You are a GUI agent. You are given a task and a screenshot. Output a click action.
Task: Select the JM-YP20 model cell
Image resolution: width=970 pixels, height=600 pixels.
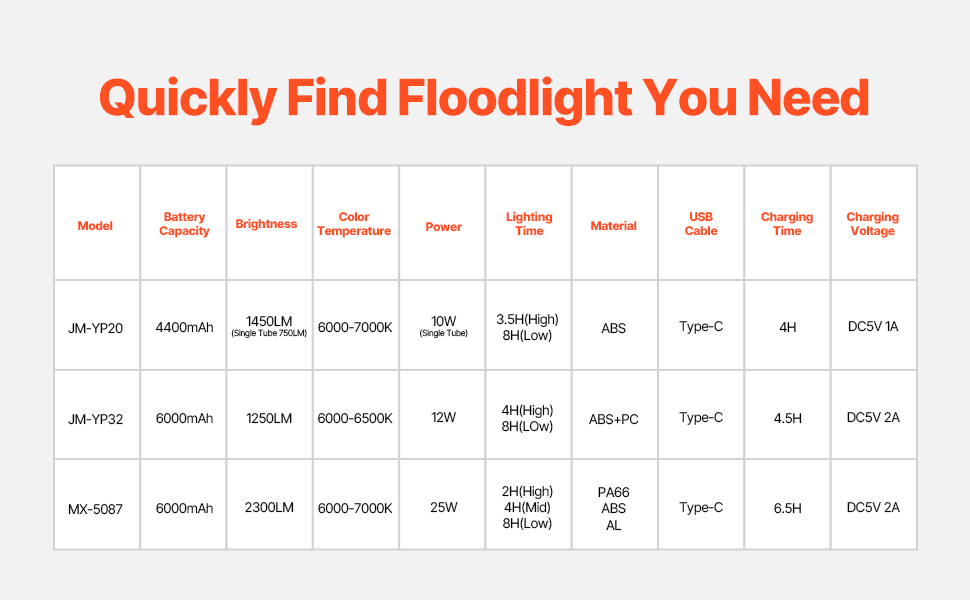pyautogui.click(x=95, y=328)
